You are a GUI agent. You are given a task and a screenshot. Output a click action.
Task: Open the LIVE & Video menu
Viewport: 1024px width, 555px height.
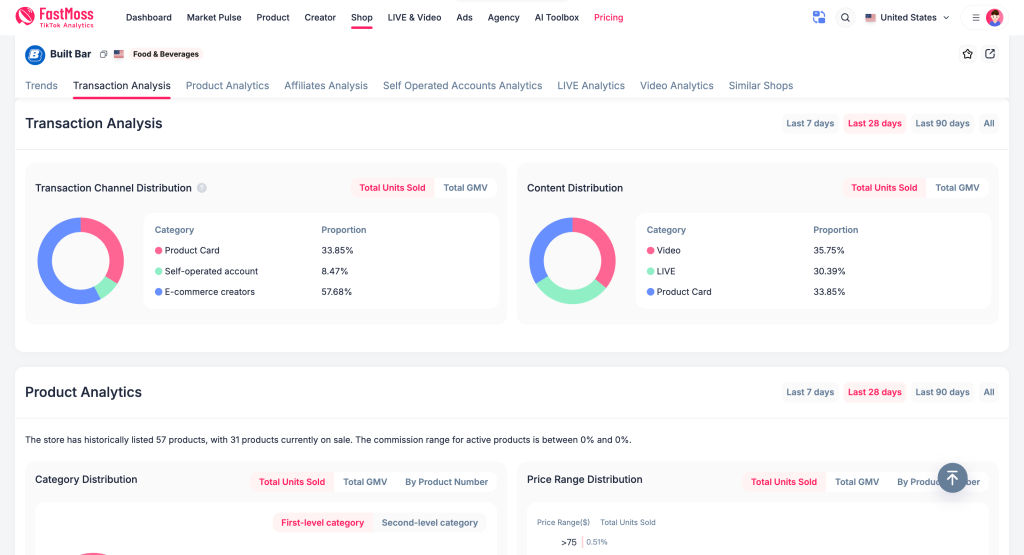(415, 18)
